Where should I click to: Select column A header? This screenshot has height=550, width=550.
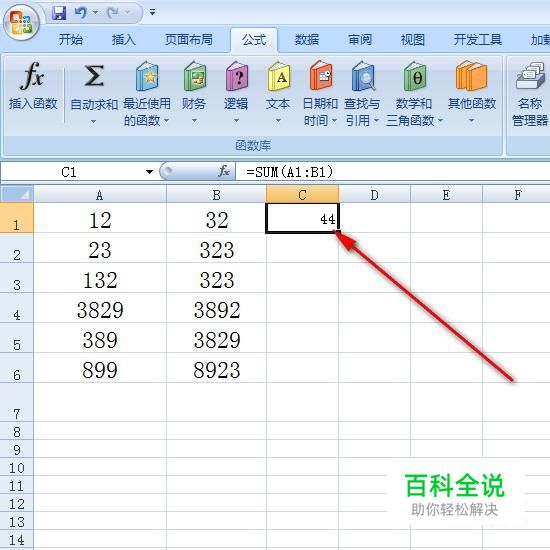tap(100, 195)
